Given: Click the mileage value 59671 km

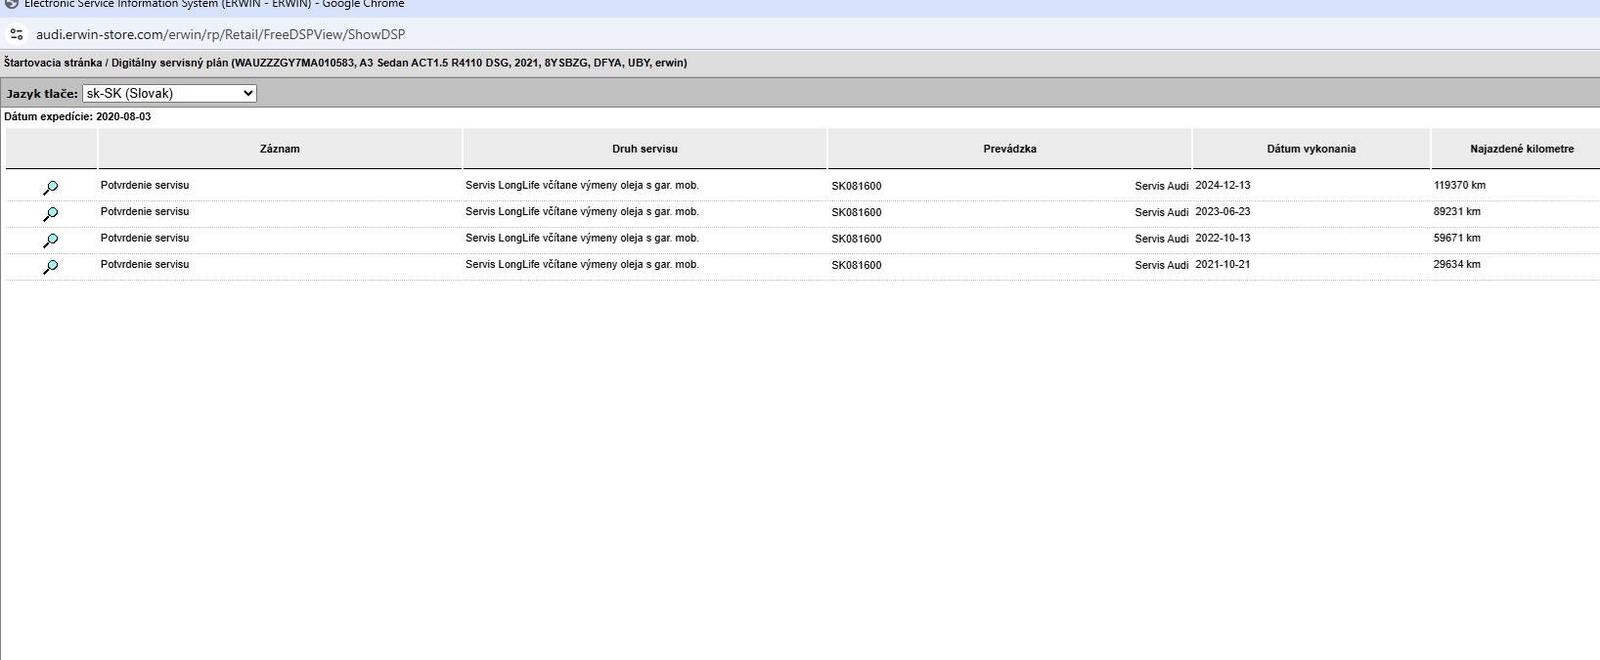Looking at the screenshot, I should (1457, 238).
